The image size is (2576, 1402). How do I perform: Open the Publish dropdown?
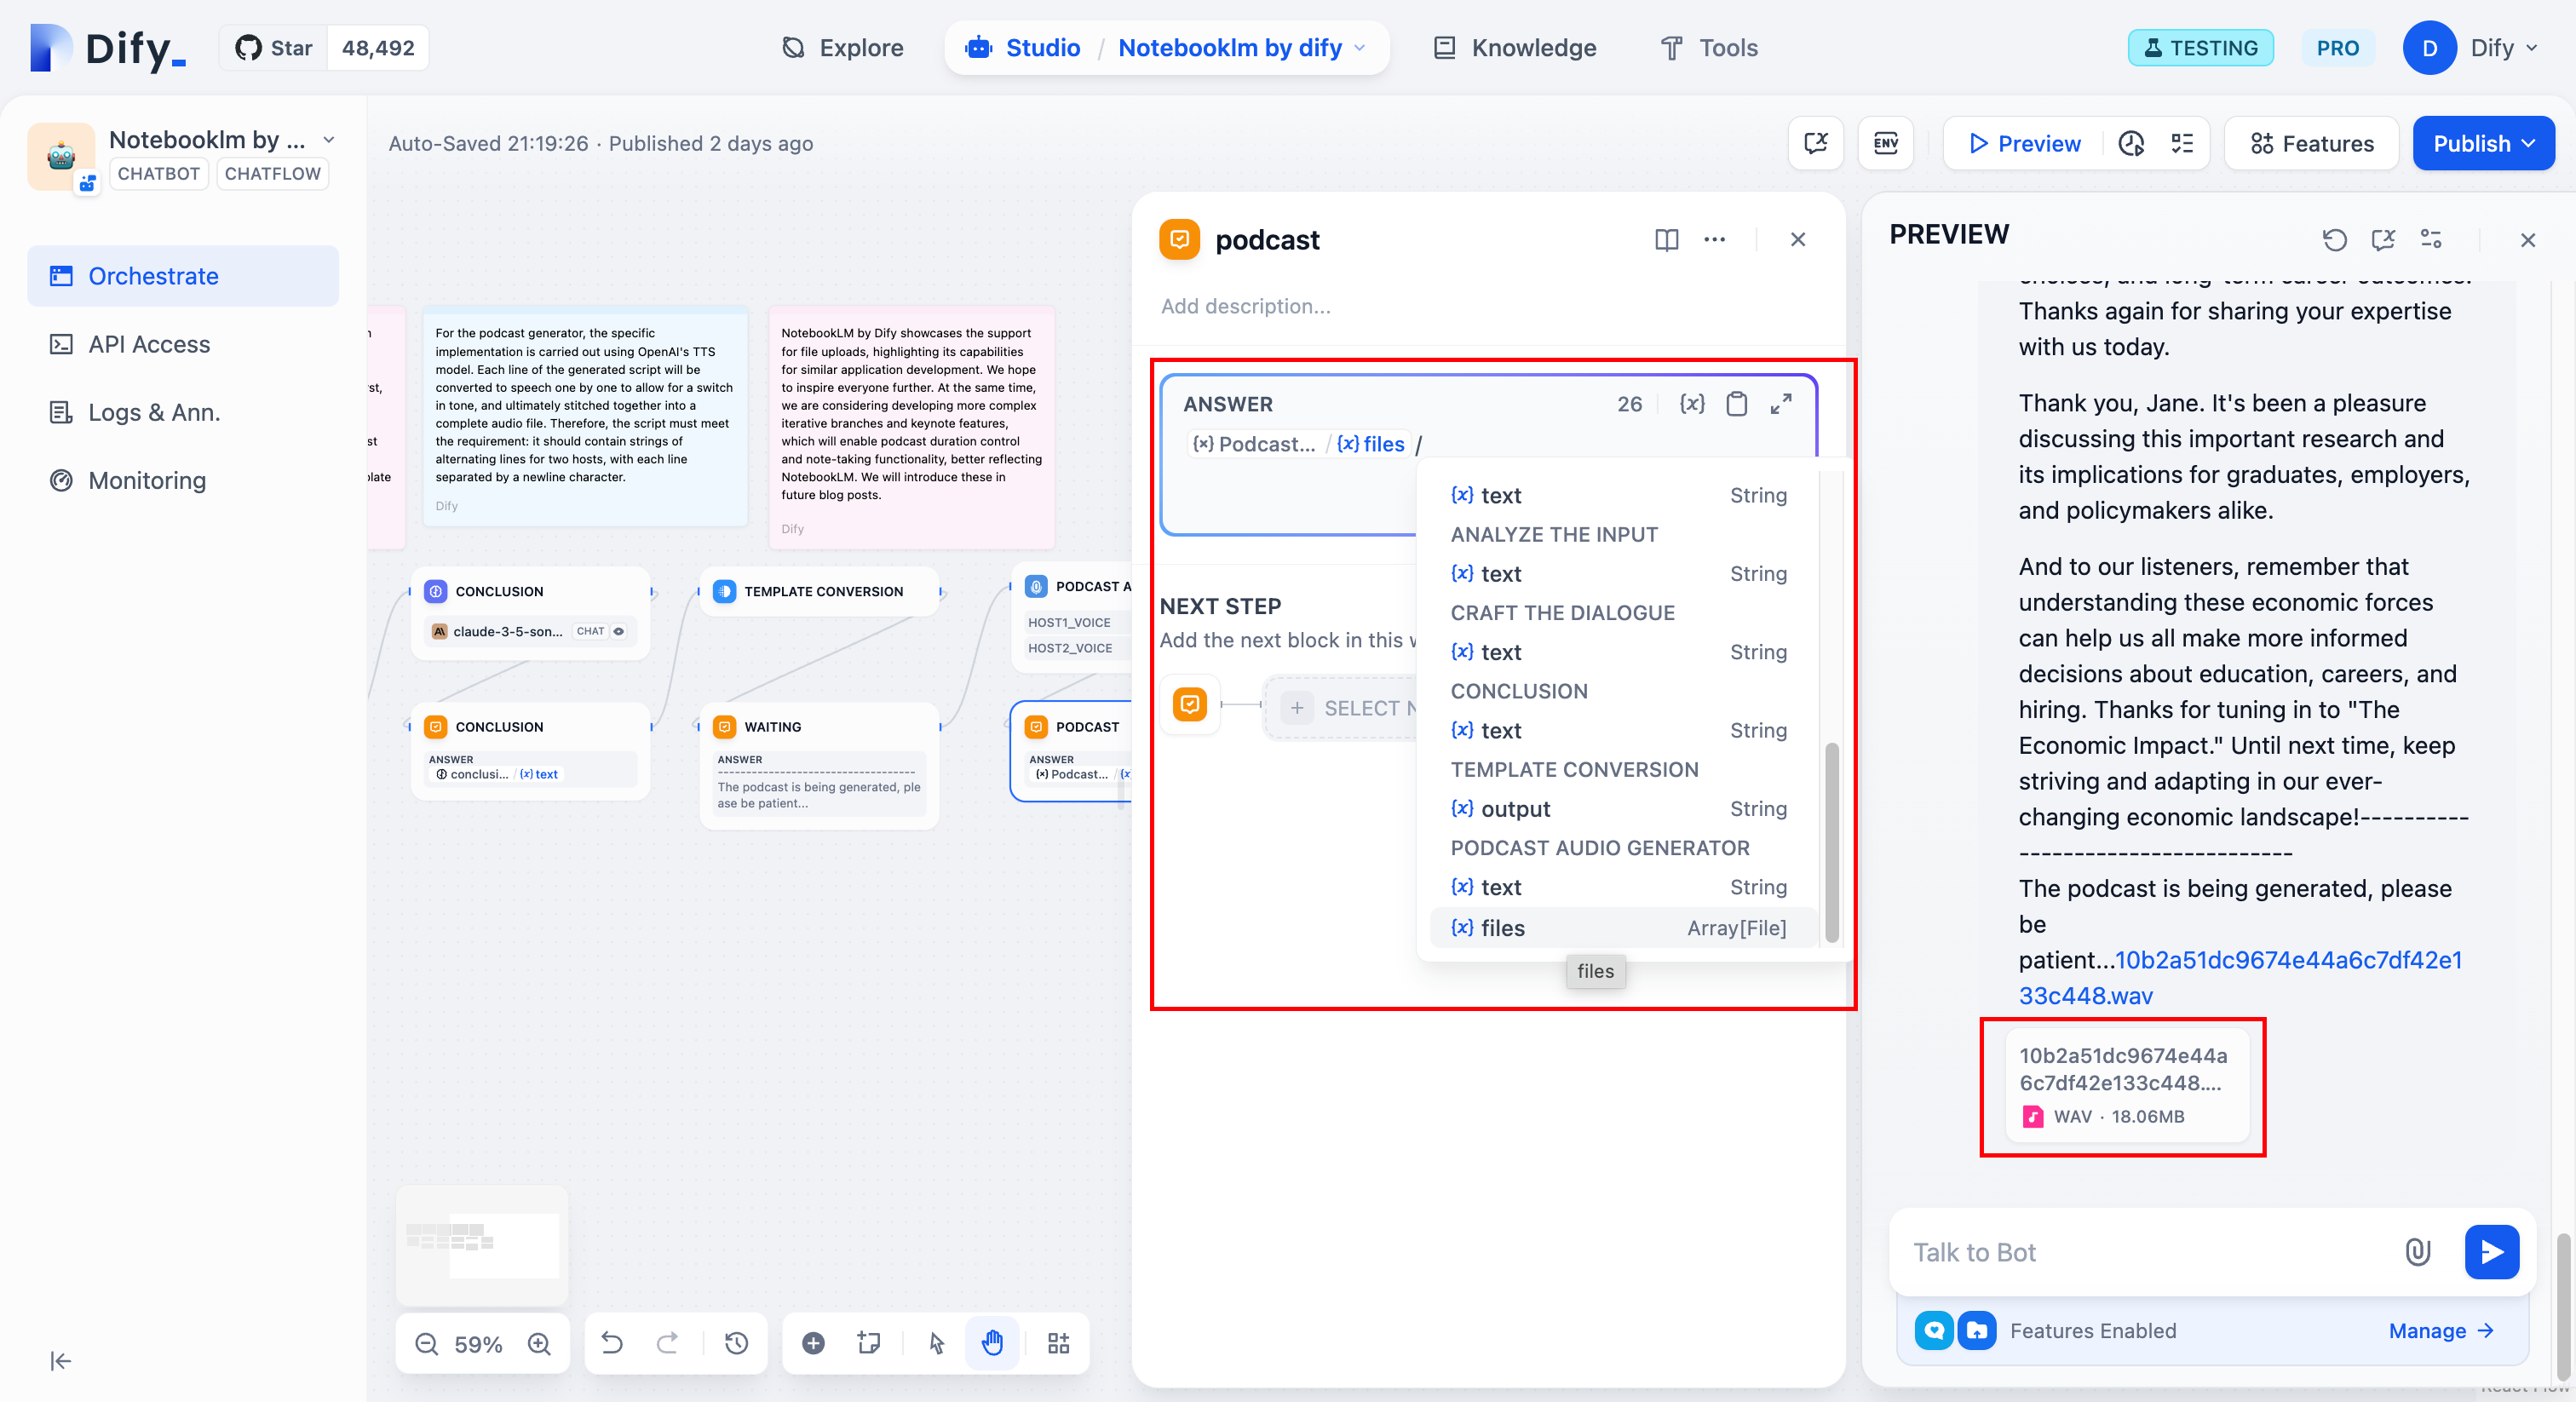[2483, 143]
